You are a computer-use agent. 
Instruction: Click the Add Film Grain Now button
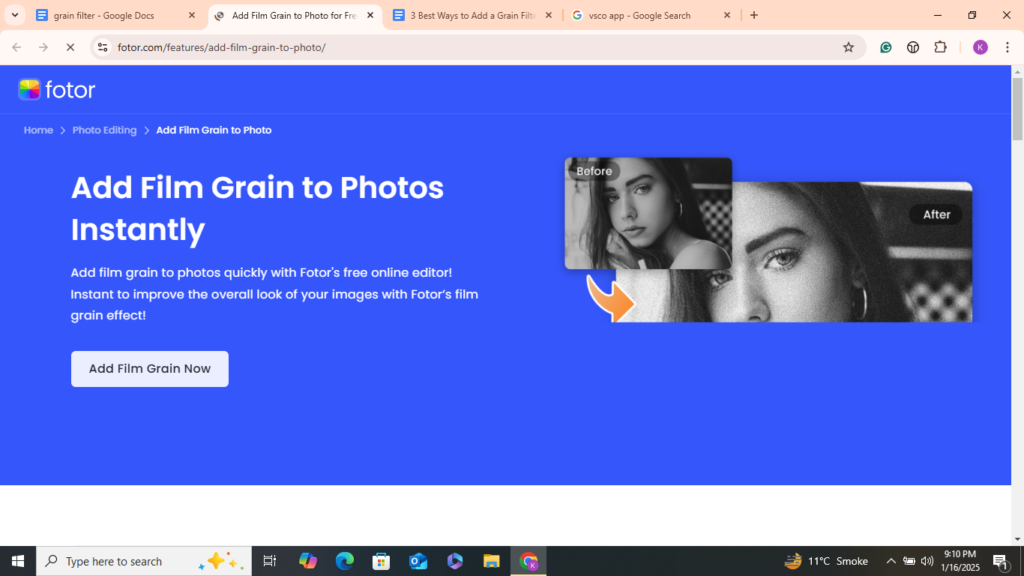[x=149, y=368]
